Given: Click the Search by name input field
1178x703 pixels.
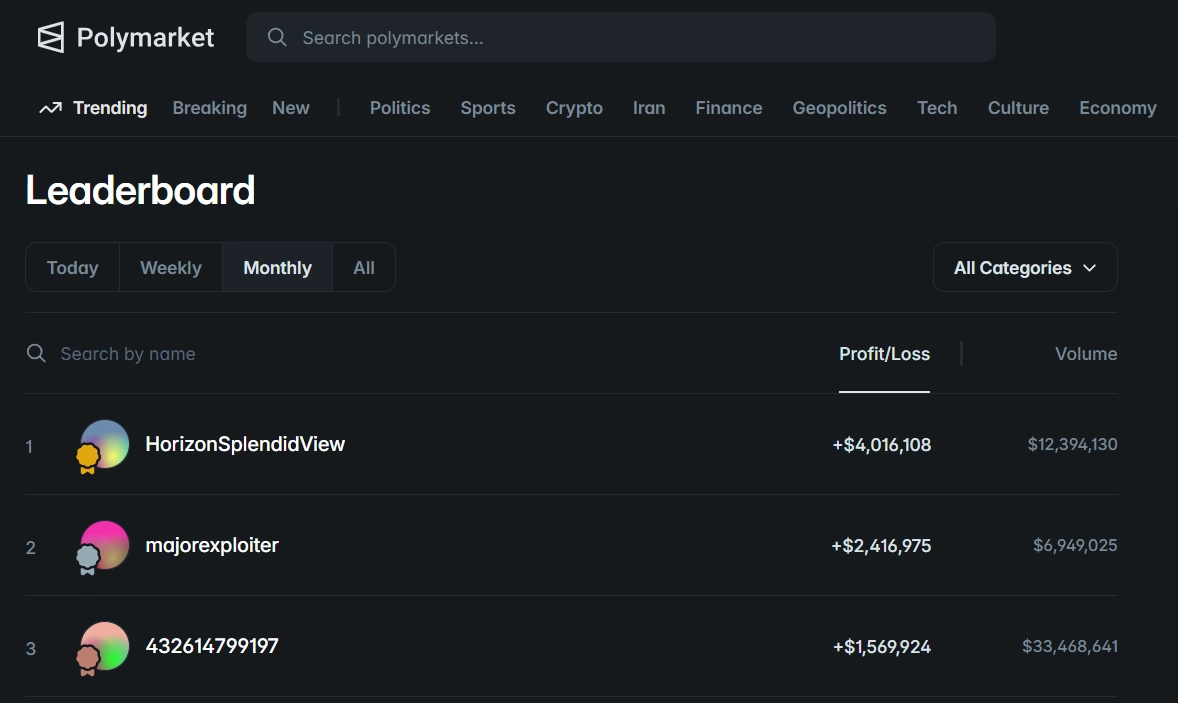Looking at the screenshot, I should (x=128, y=353).
